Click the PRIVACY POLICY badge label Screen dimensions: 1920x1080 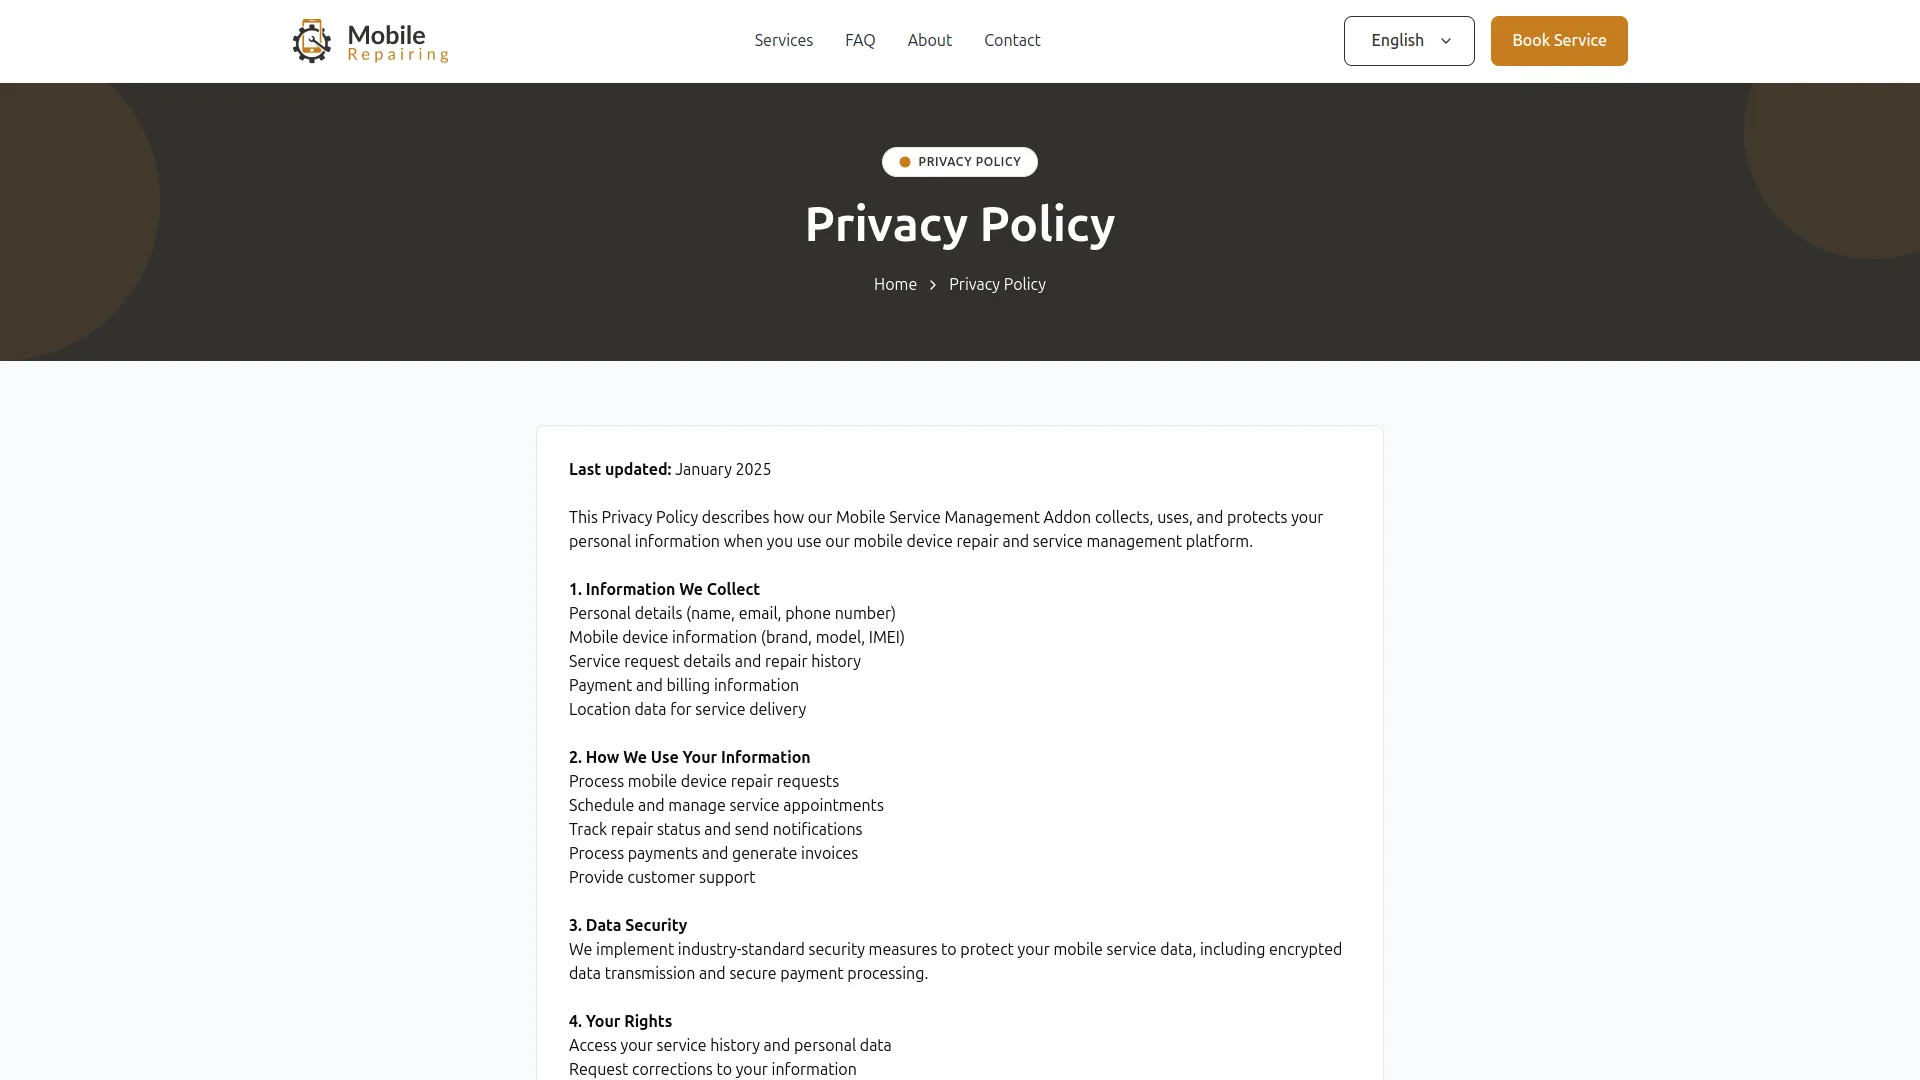tap(969, 162)
